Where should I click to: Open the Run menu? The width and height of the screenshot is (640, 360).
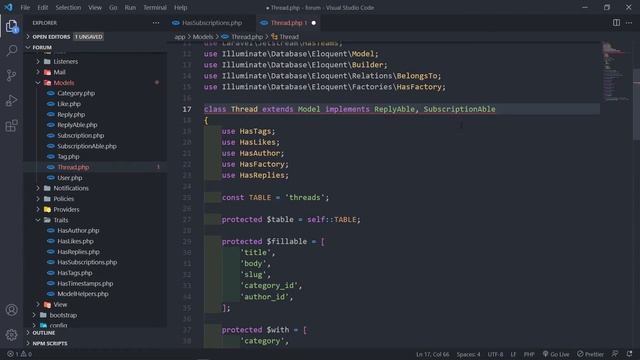(x=130, y=8)
